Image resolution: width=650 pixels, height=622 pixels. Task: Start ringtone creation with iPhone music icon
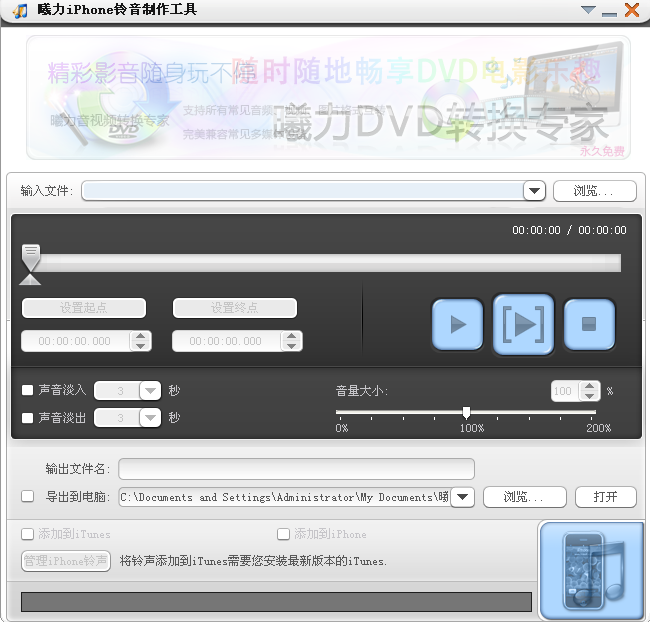pos(592,571)
